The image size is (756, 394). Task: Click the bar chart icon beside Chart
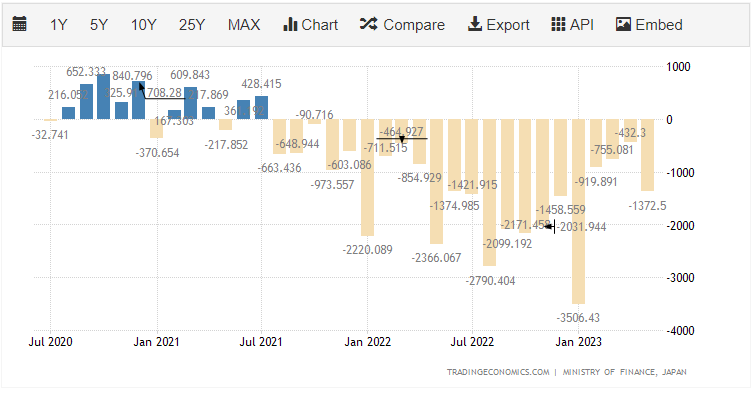tap(290, 24)
